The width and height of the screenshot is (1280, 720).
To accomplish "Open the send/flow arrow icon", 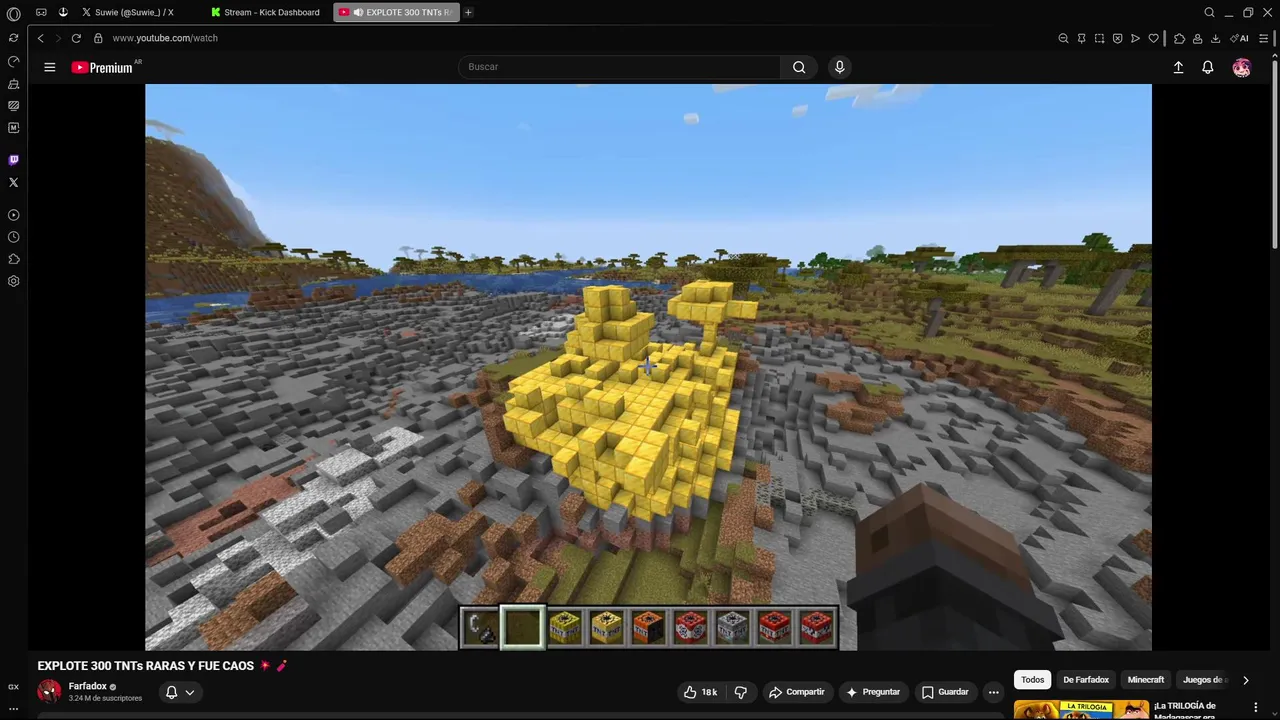I will click(1135, 38).
